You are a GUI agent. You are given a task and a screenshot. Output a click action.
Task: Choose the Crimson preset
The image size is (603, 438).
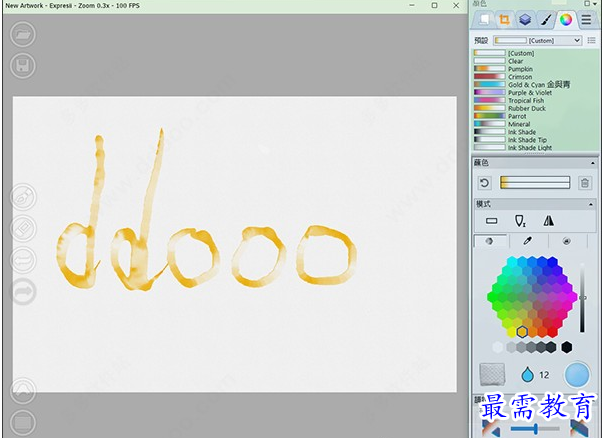click(x=503, y=77)
